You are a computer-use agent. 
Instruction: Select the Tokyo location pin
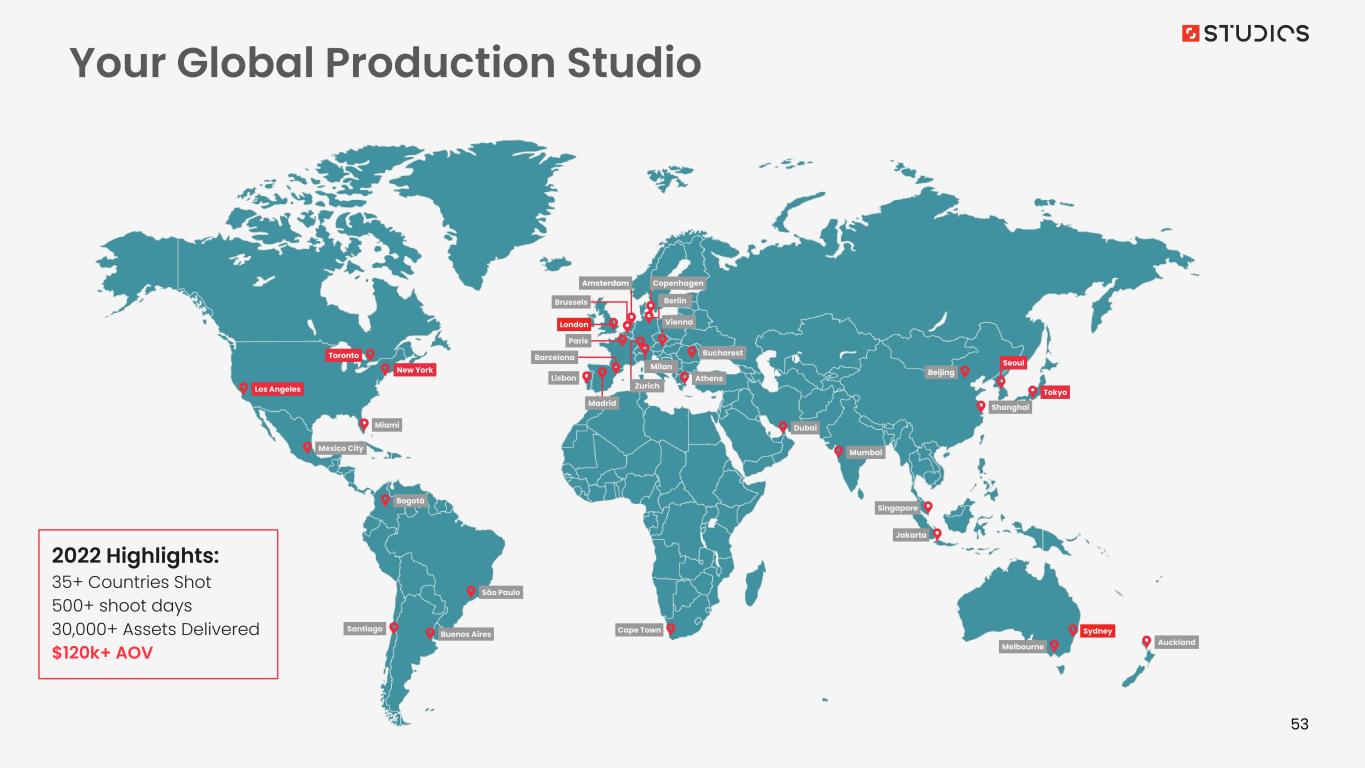(x=1033, y=392)
